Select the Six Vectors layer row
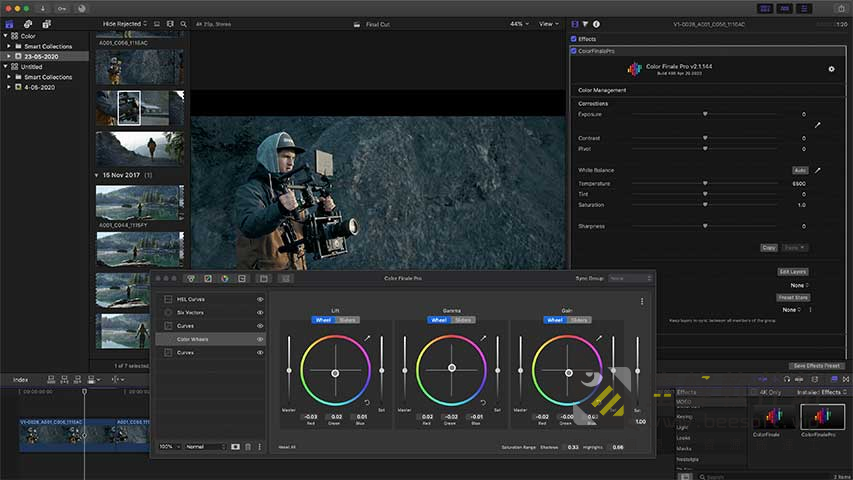The height and width of the screenshot is (480, 853). (211, 313)
